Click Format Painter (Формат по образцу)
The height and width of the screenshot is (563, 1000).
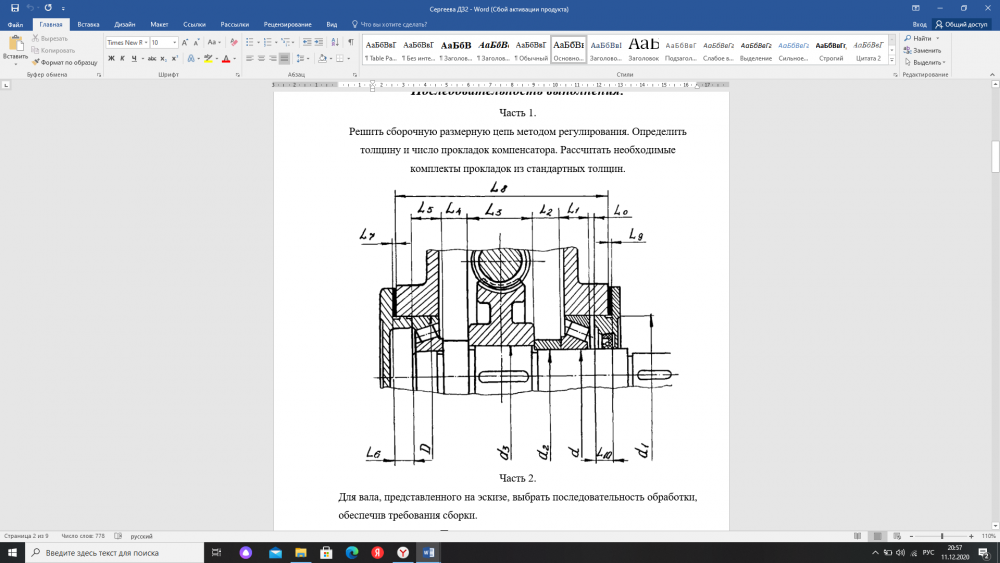68,62
